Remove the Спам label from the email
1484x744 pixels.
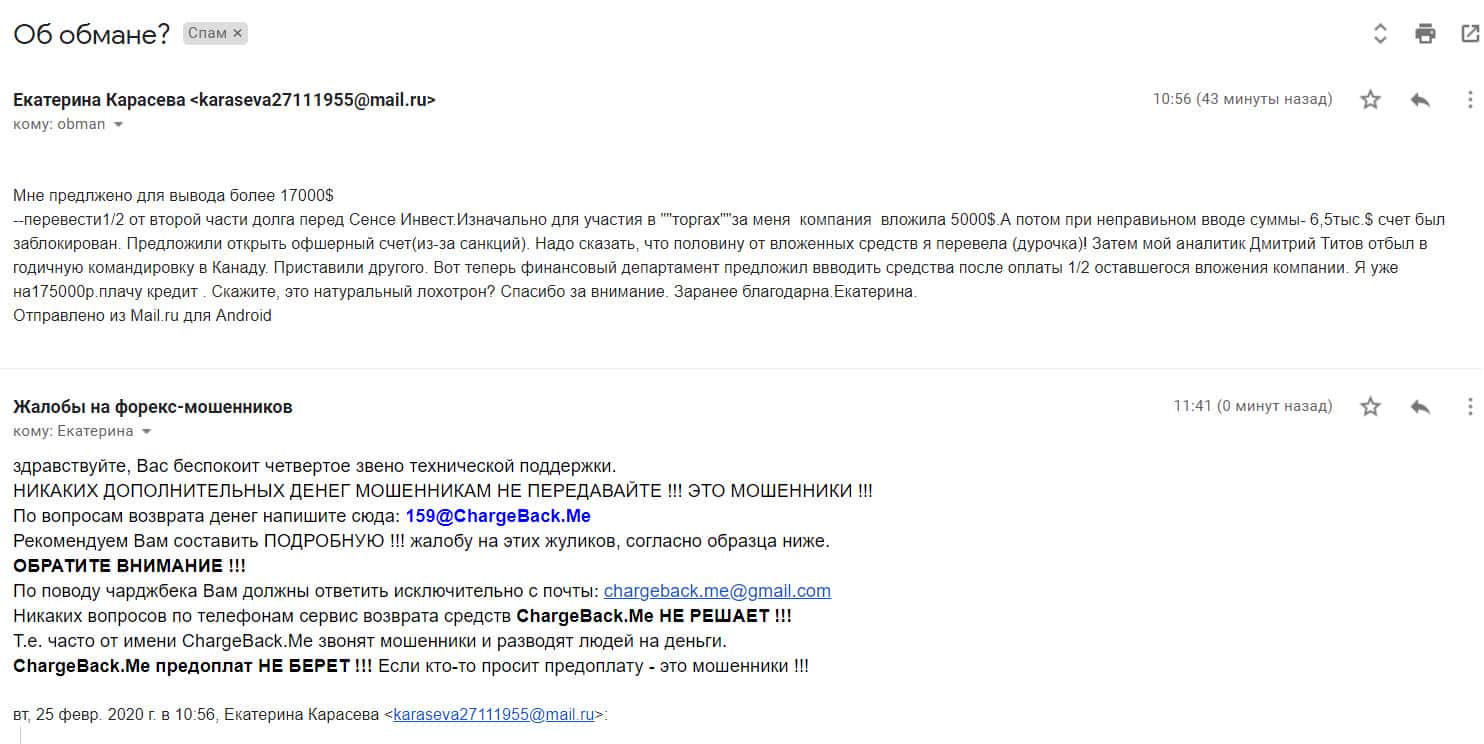coord(238,33)
